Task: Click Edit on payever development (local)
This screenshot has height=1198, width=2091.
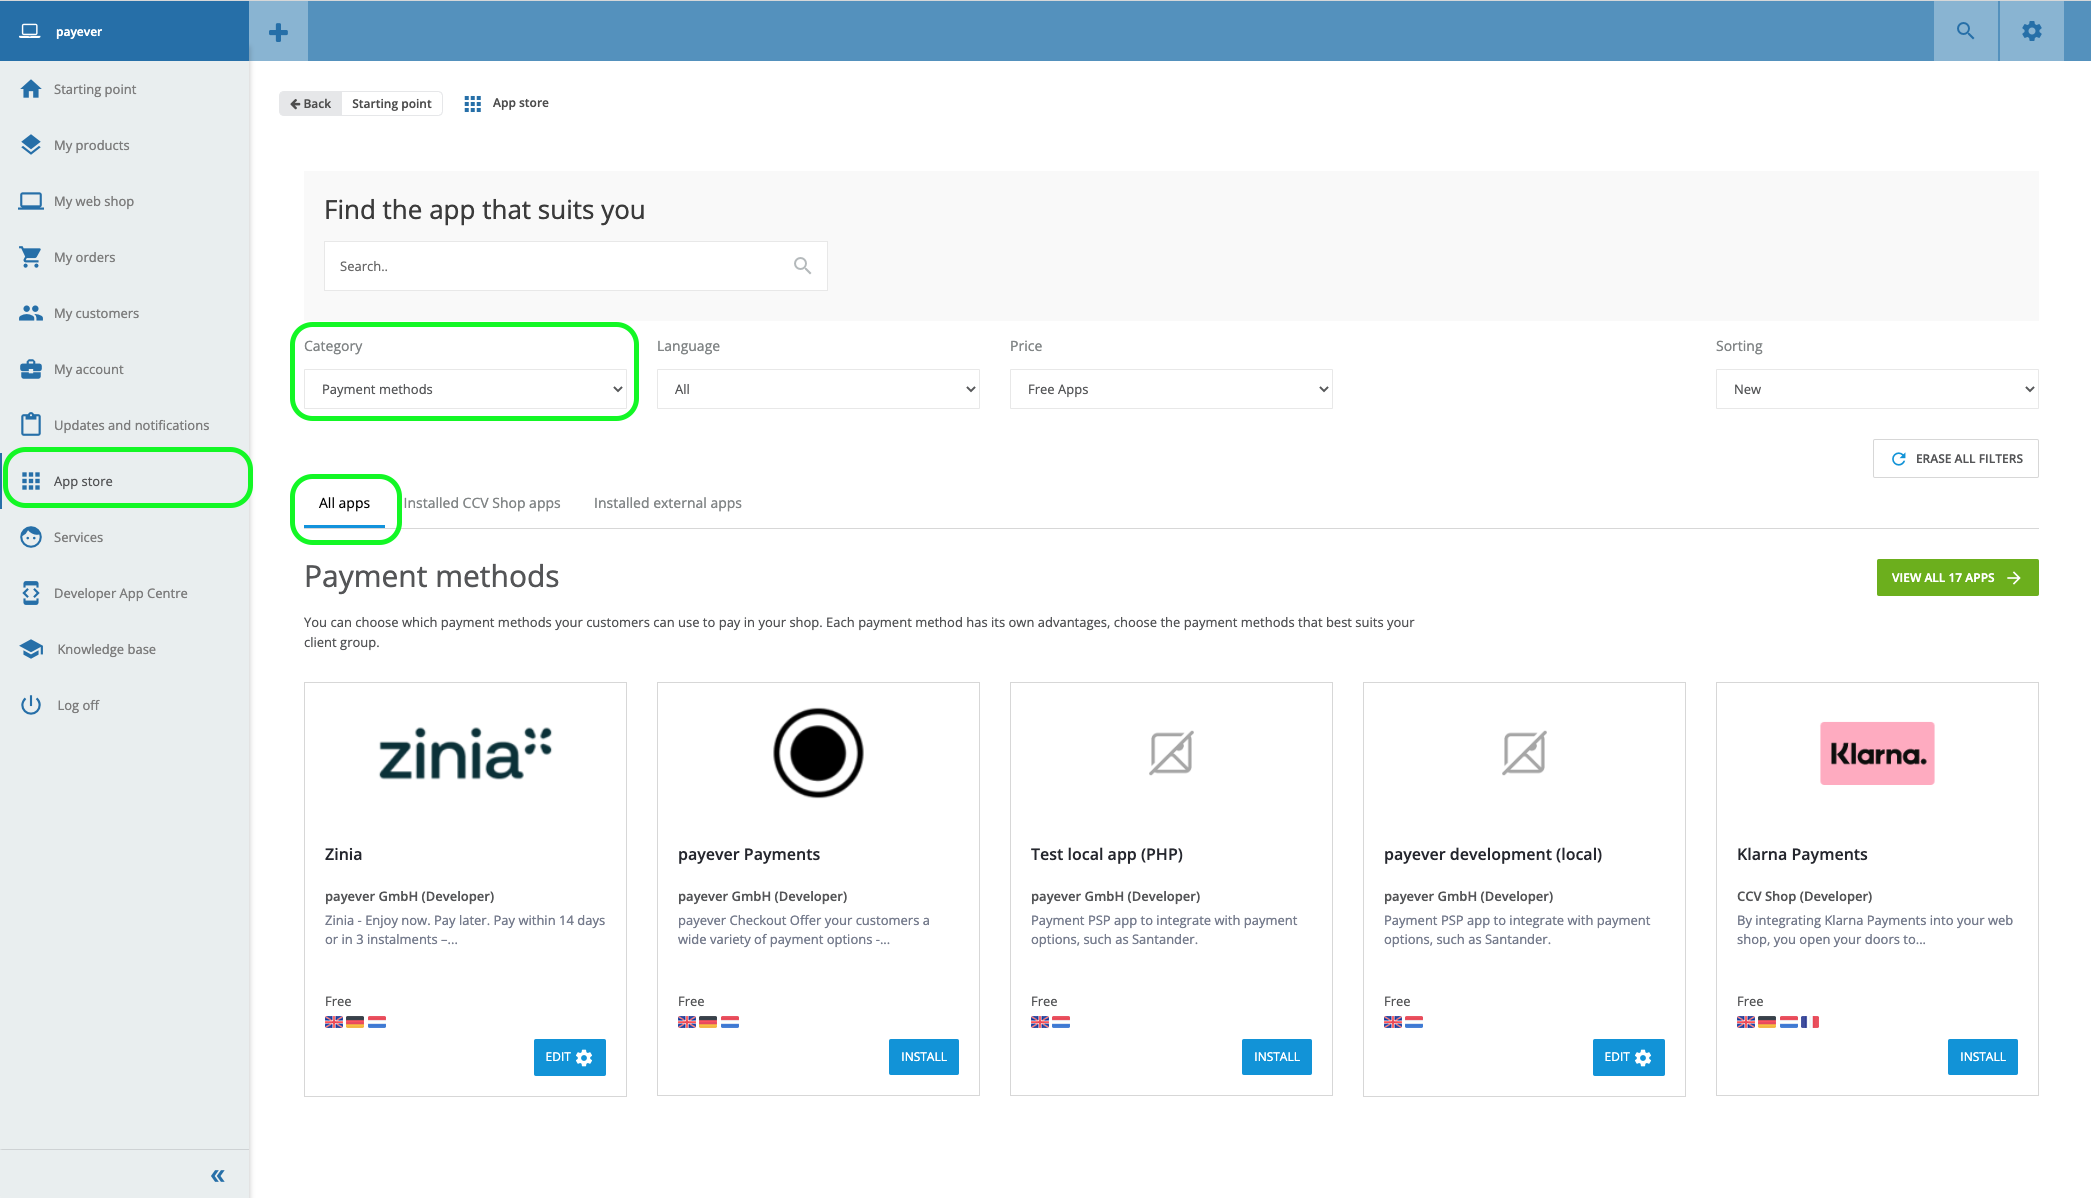Action: (1629, 1057)
